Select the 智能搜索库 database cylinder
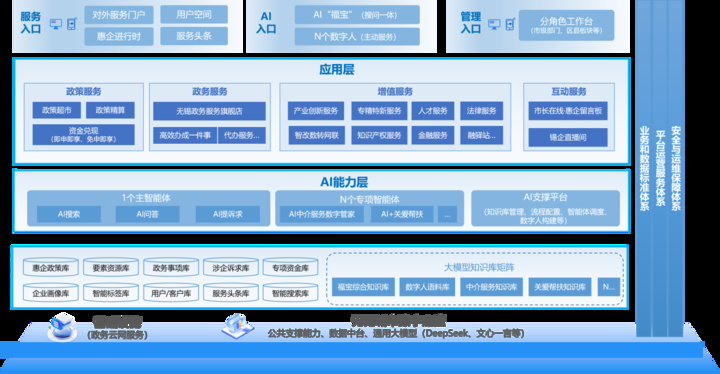This screenshot has height=374, width=720. pyautogui.click(x=290, y=293)
